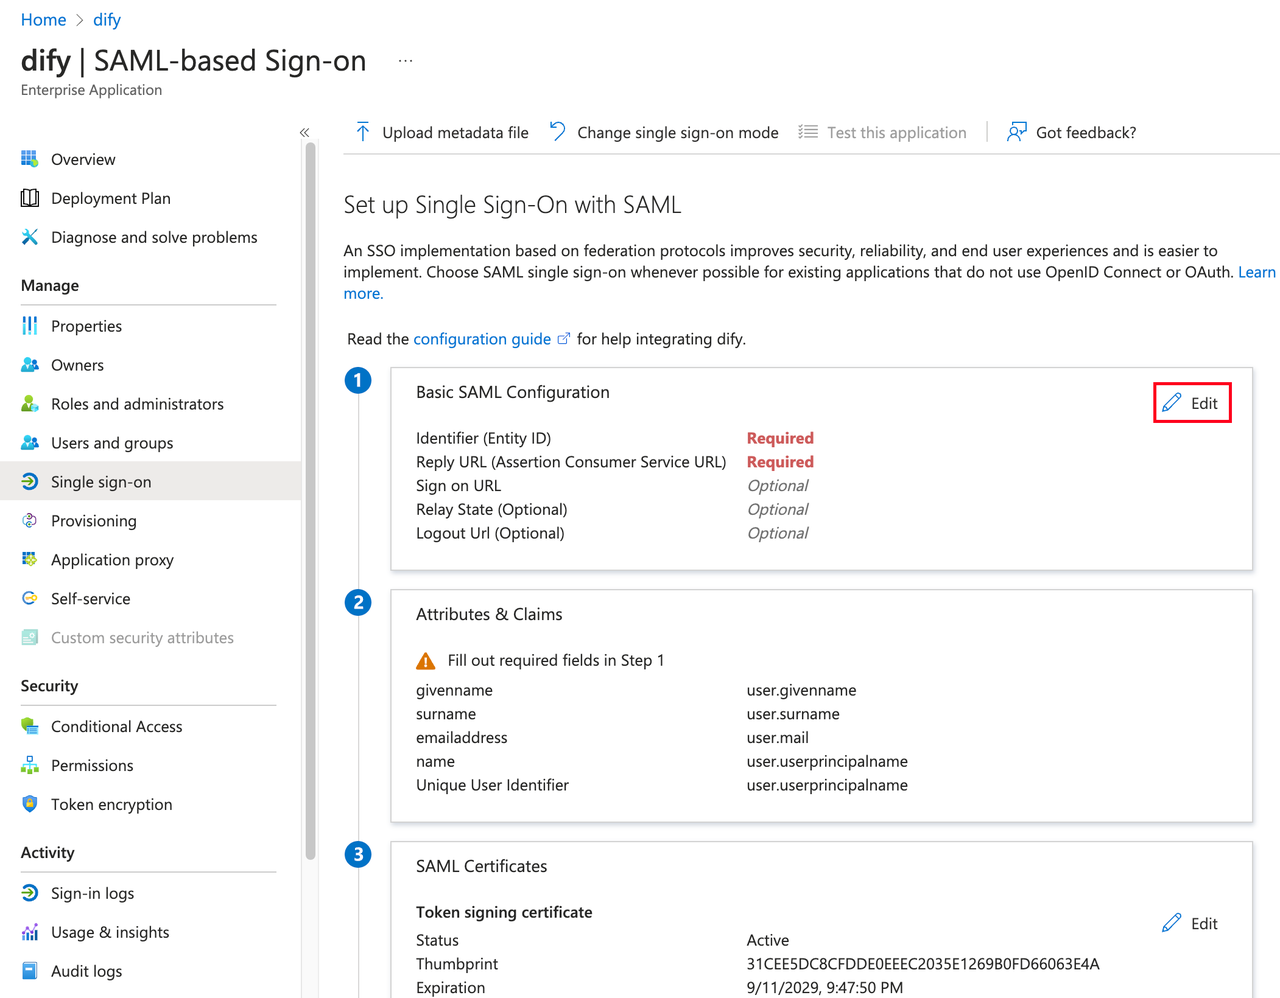Click the Users and groups icon
Viewport: 1280px width, 998px height.
(x=30, y=443)
